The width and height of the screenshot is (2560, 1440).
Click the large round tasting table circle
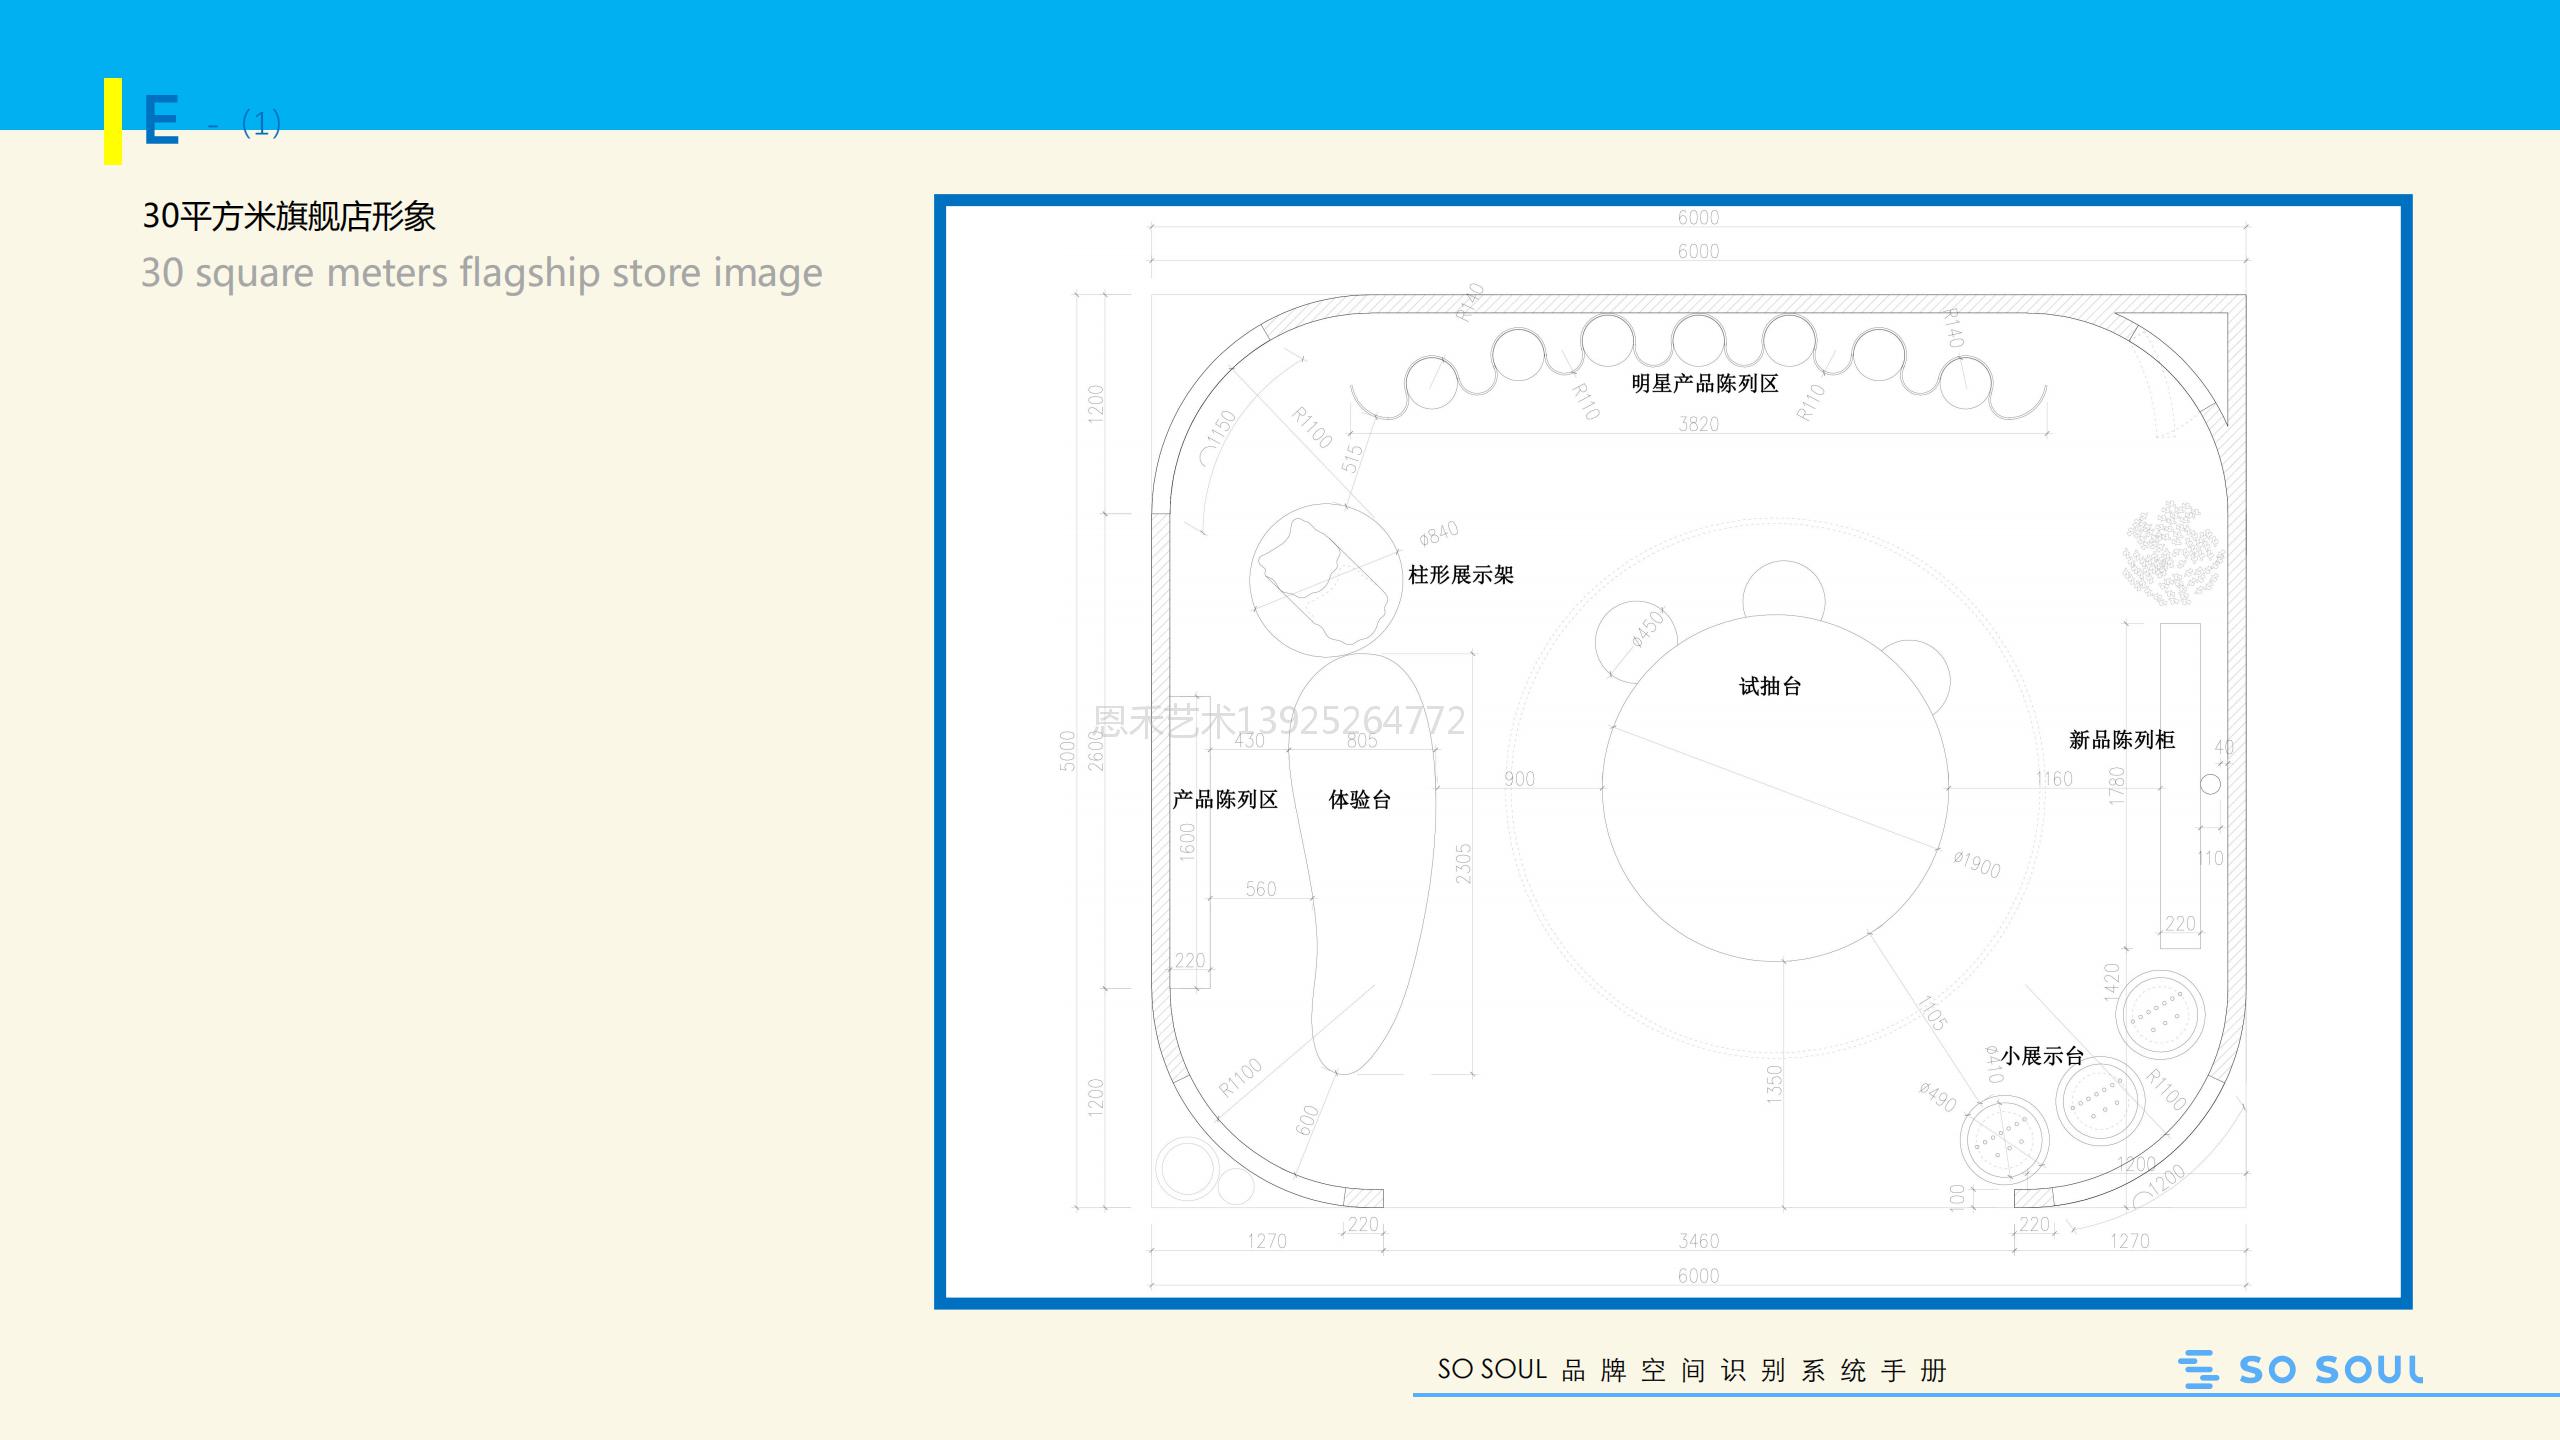[x=1775, y=787]
